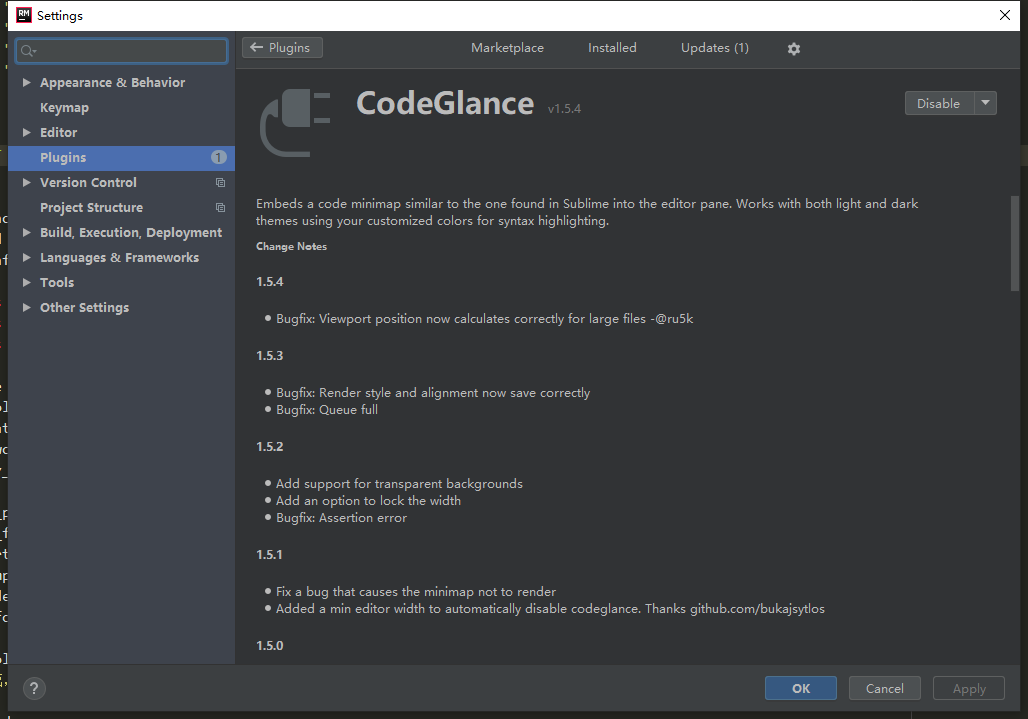
Task: Expand Build, Execution, Deployment node
Action: click(27, 233)
